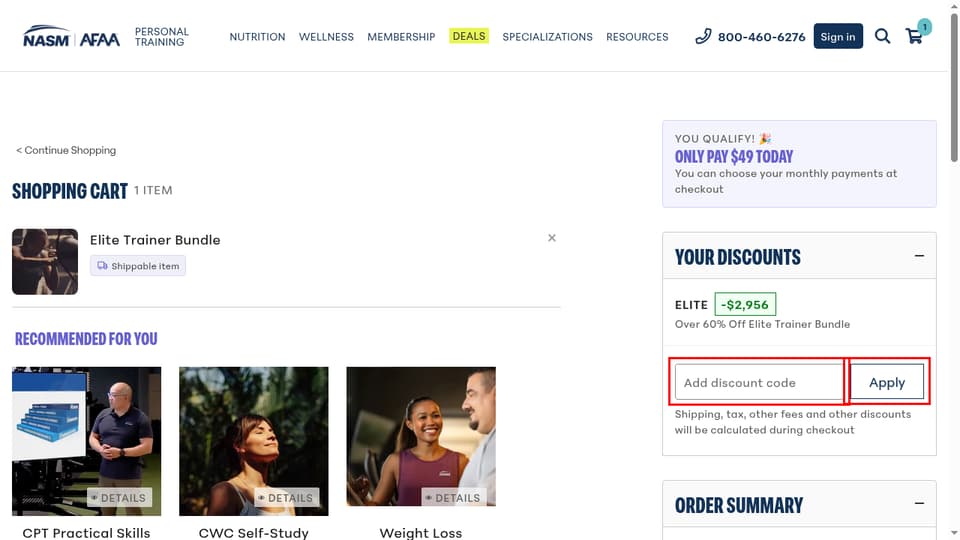The height and width of the screenshot is (540, 960).
Task: Click Over 60% Off Elite Trainer Bundle text
Action: pyautogui.click(x=762, y=324)
